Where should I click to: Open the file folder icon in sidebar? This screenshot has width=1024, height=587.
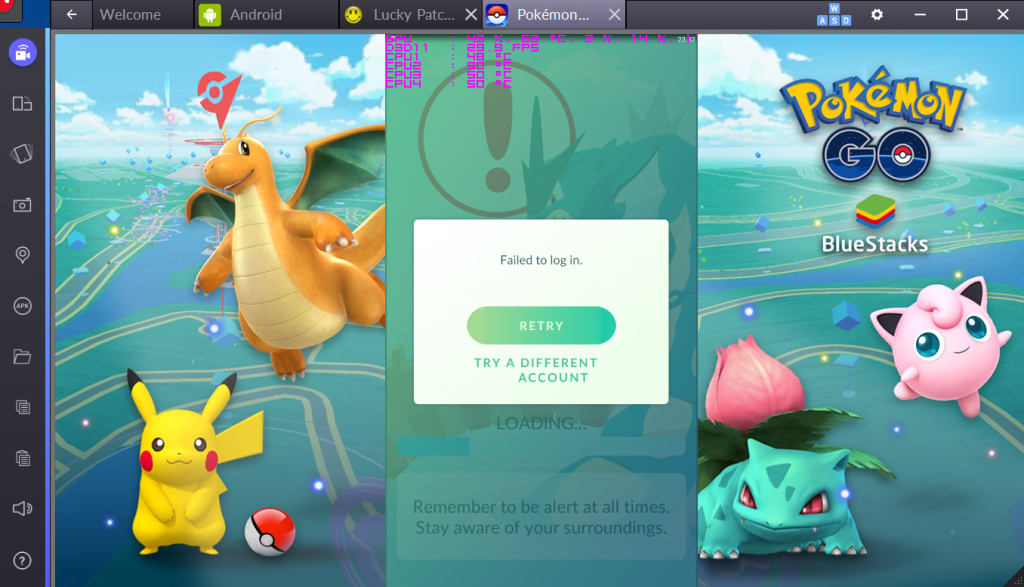pyautogui.click(x=22, y=357)
